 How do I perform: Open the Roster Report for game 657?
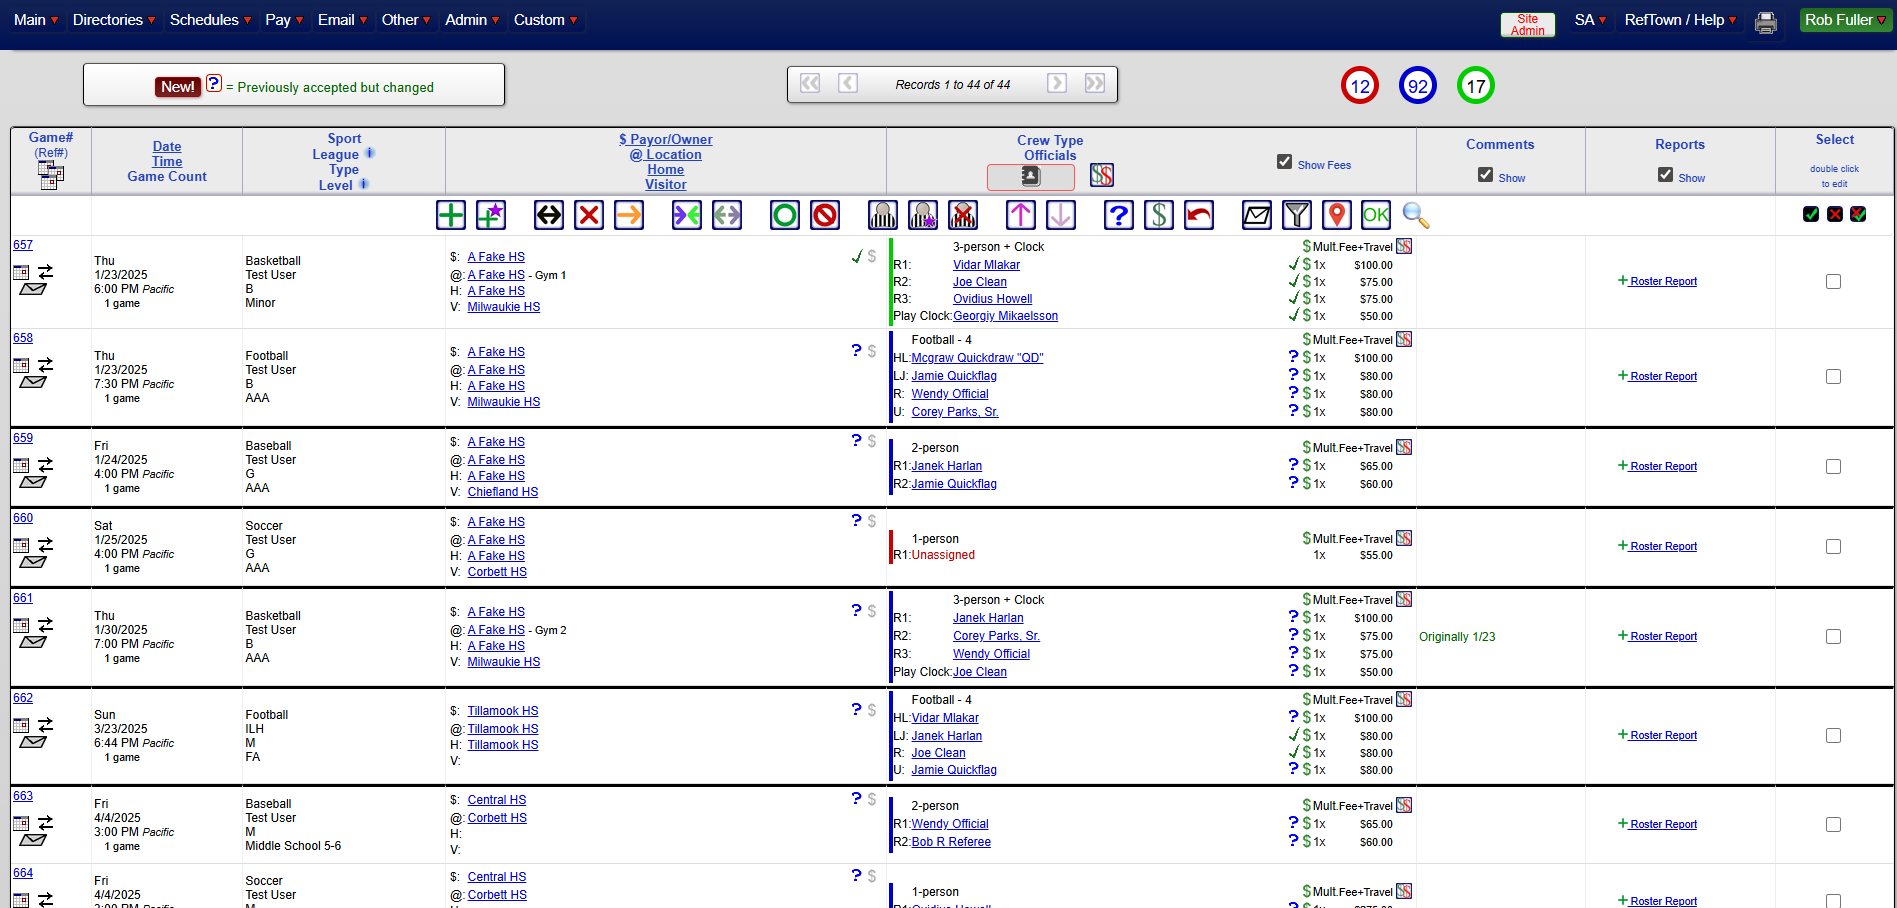1663,281
